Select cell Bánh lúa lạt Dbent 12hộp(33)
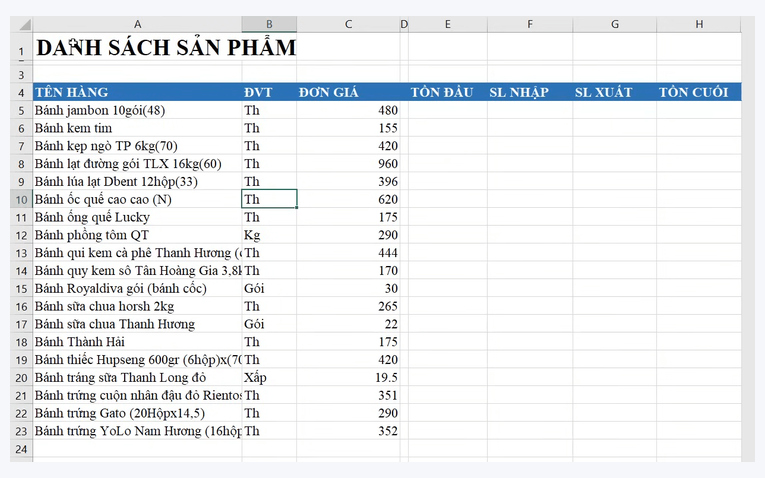The height and width of the screenshot is (478, 765). tap(137, 181)
